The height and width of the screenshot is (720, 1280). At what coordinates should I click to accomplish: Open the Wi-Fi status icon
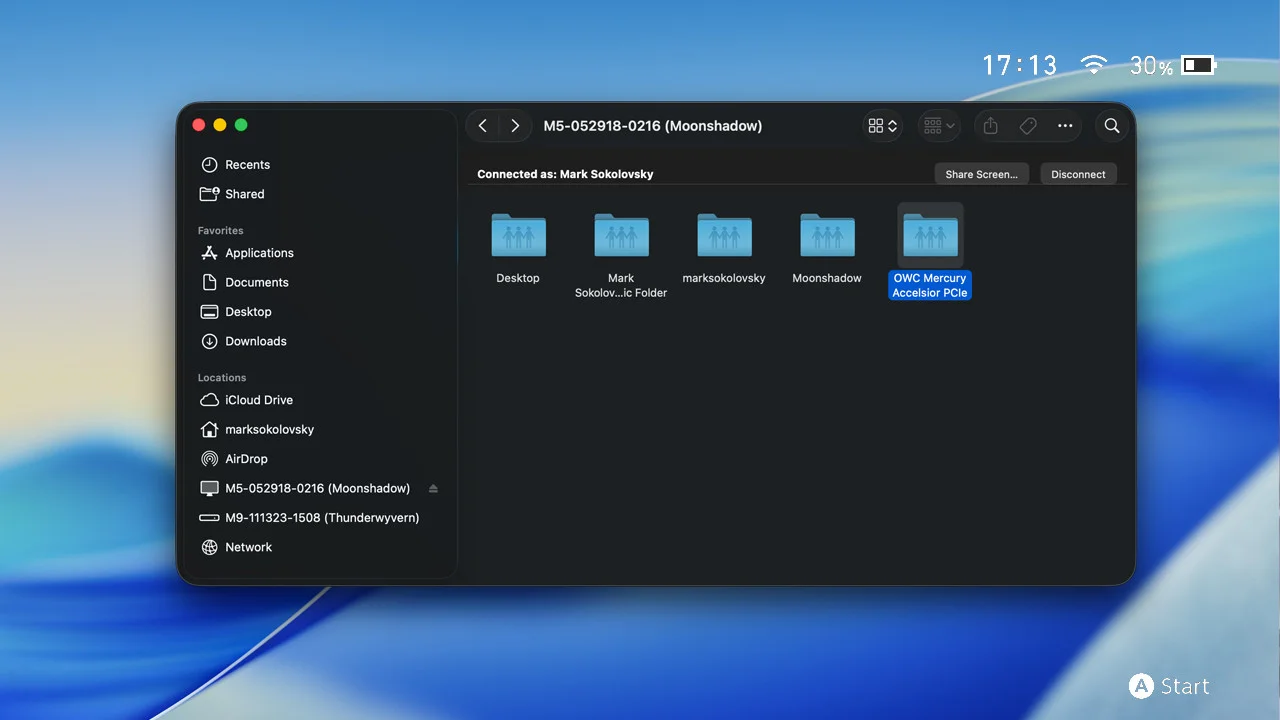(1094, 66)
